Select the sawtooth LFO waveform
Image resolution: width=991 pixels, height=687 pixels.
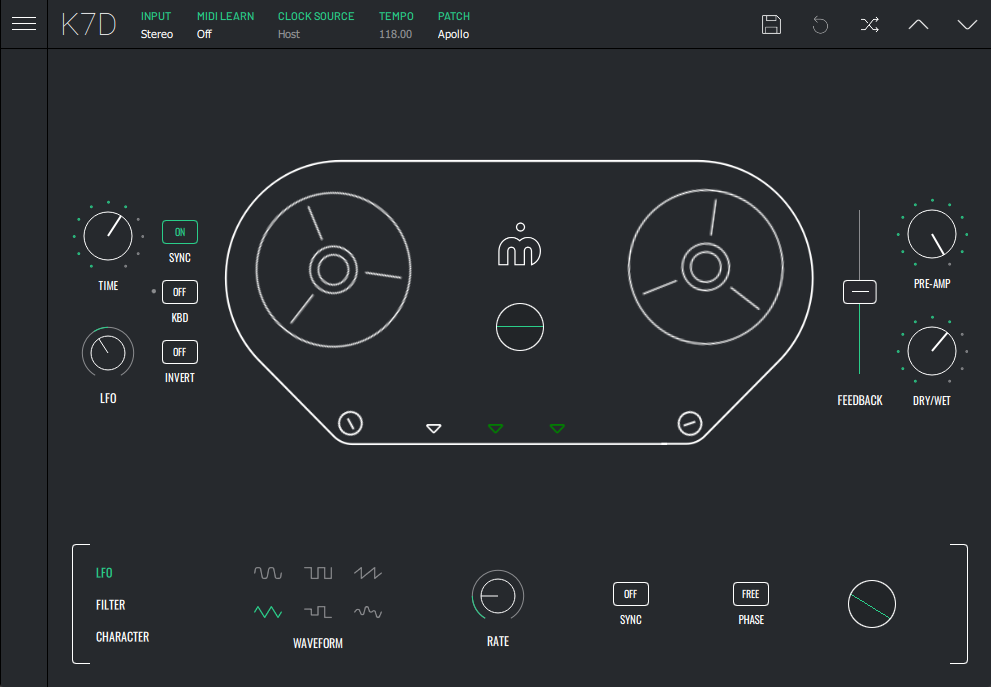[368, 573]
